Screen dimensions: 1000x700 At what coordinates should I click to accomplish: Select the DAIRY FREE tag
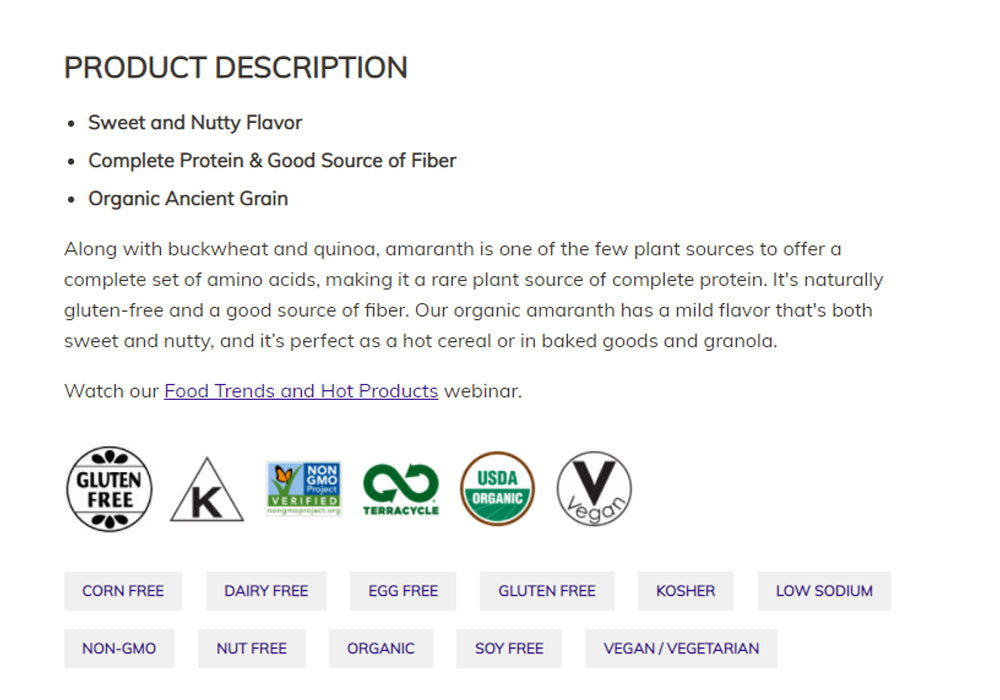266,591
